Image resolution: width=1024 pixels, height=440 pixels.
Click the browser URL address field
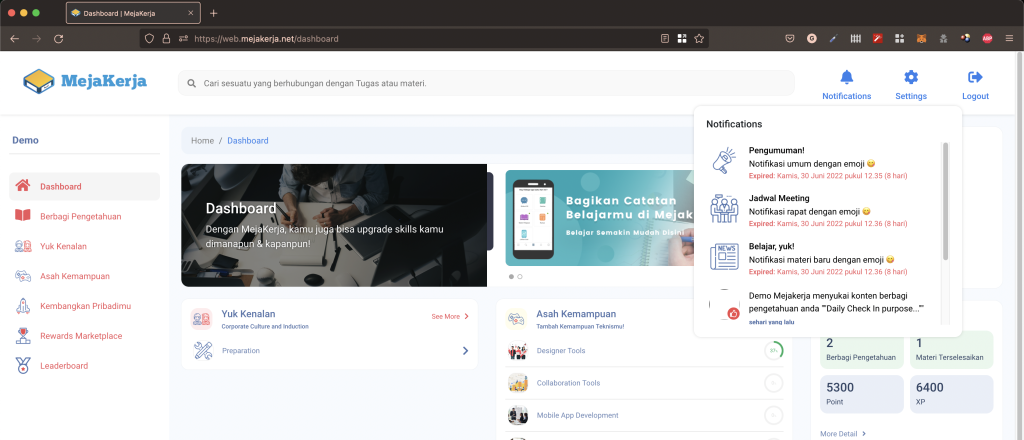[424, 39]
